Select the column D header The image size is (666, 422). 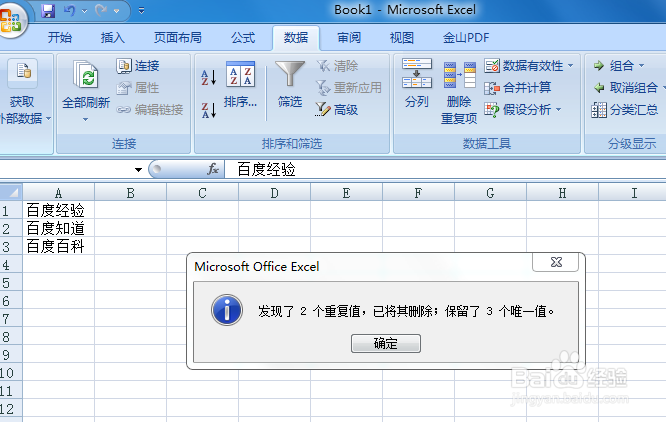274,193
